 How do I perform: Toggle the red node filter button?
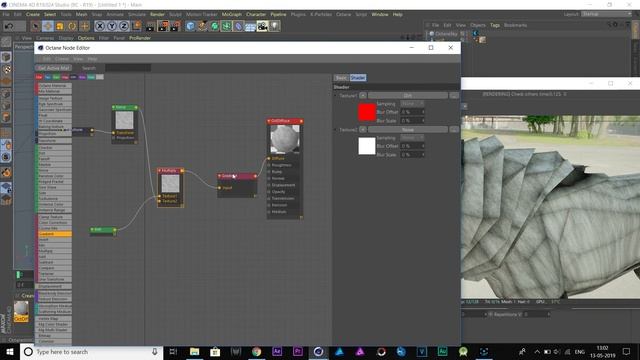click(x=39, y=77)
